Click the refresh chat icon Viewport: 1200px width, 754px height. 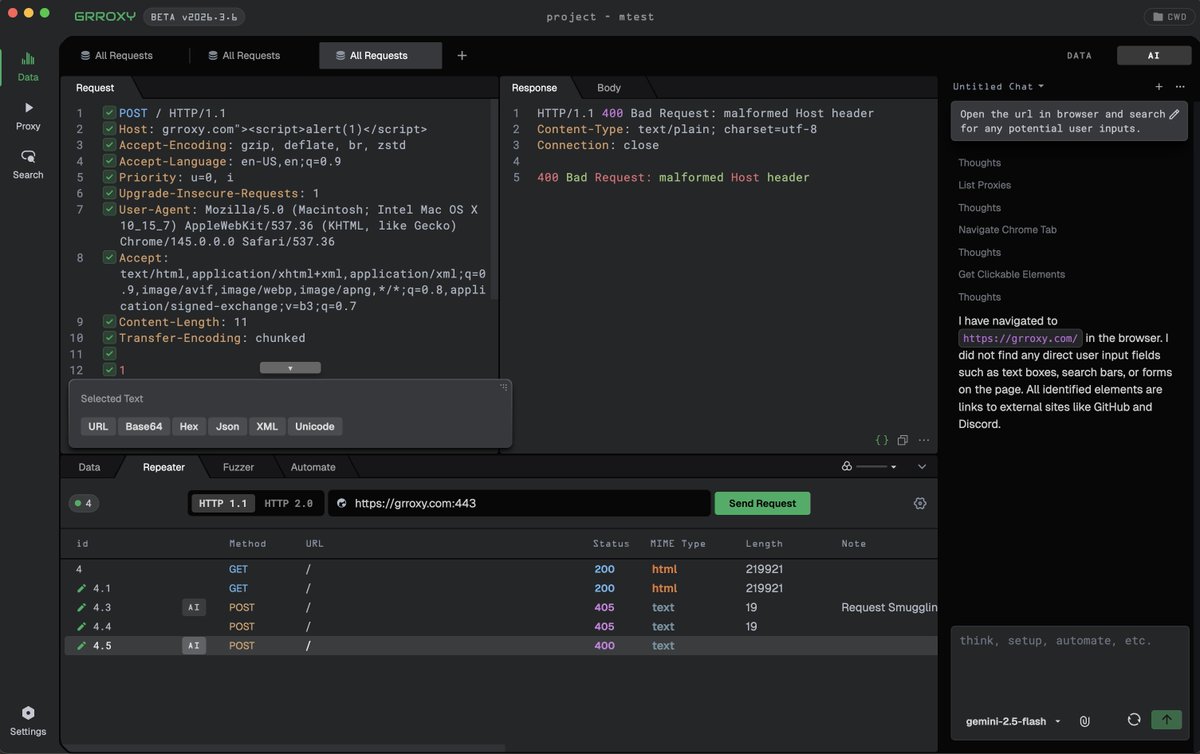[x=1133, y=720]
